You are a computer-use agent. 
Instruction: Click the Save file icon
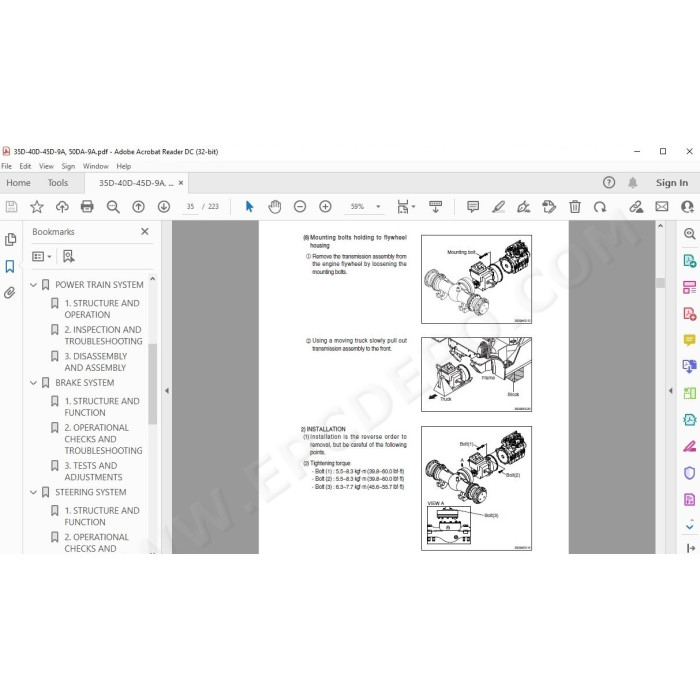[11, 207]
